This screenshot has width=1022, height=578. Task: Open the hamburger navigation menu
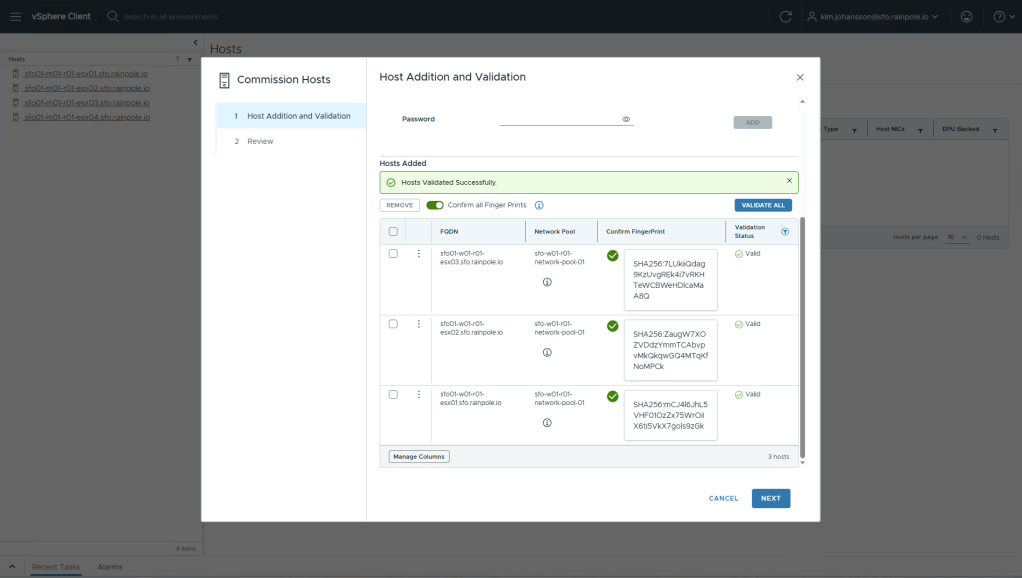pos(15,17)
